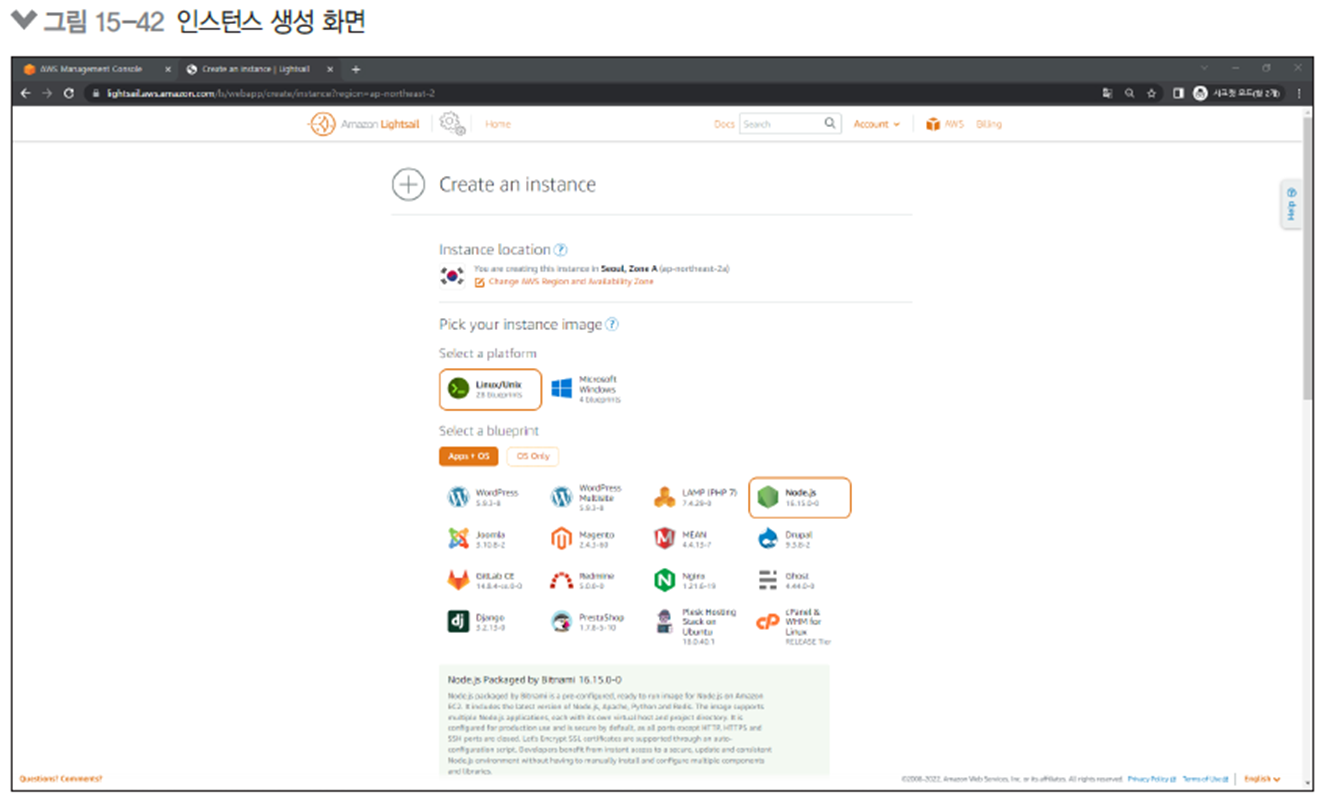Go to Lightsail Home
This screenshot has height=798, width=1325.
pyautogui.click(x=498, y=124)
